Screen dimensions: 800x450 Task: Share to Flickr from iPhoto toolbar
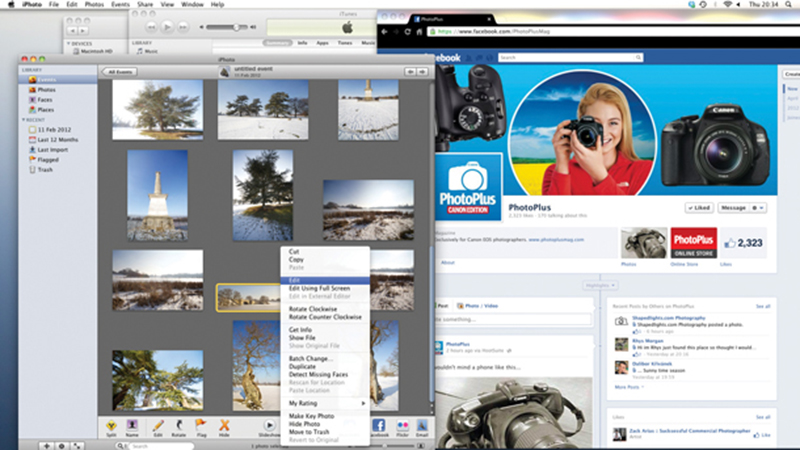point(403,428)
